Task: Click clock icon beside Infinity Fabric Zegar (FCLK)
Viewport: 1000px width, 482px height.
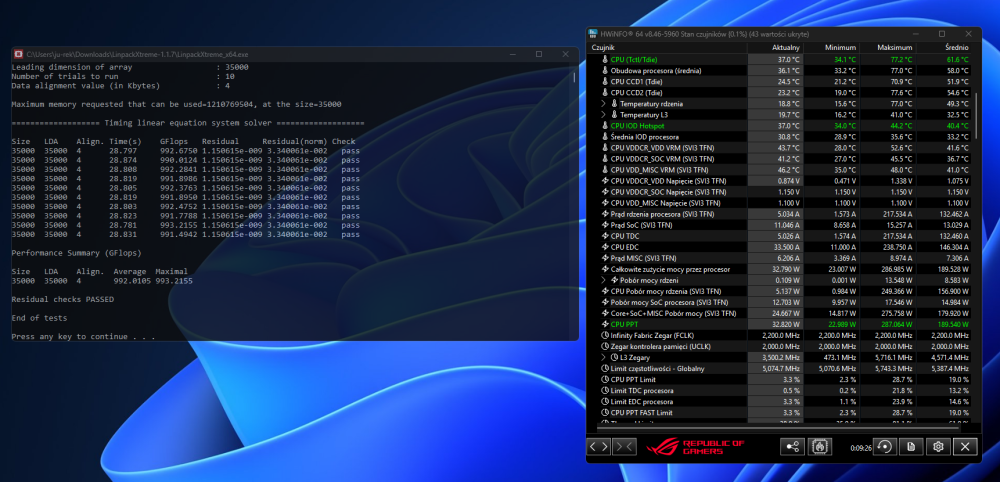Action: [605, 335]
